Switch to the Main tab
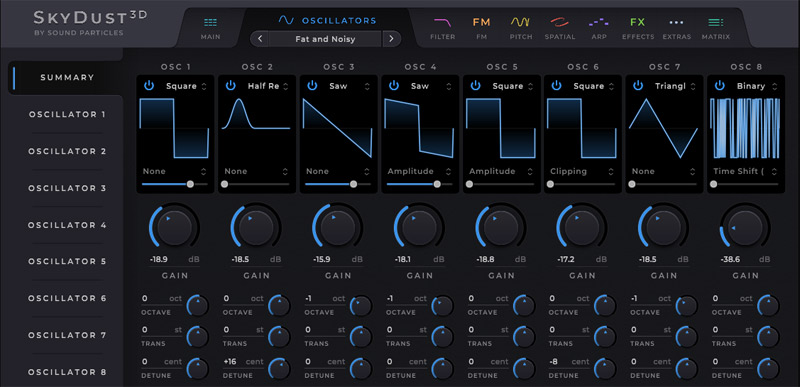This screenshot has height=387, width=800. tap(210, 29)
